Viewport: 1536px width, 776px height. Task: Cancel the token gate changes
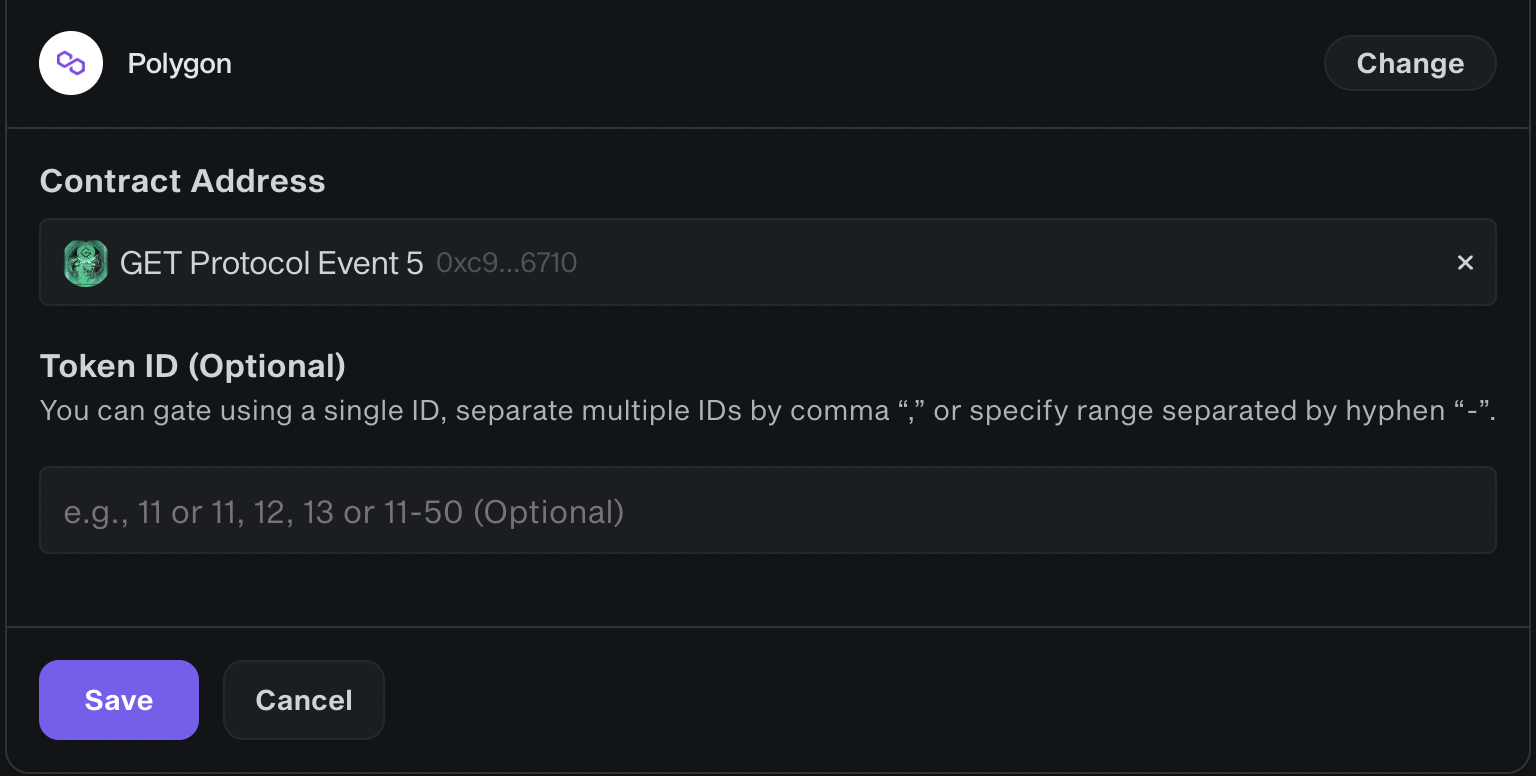coord(304,700)
